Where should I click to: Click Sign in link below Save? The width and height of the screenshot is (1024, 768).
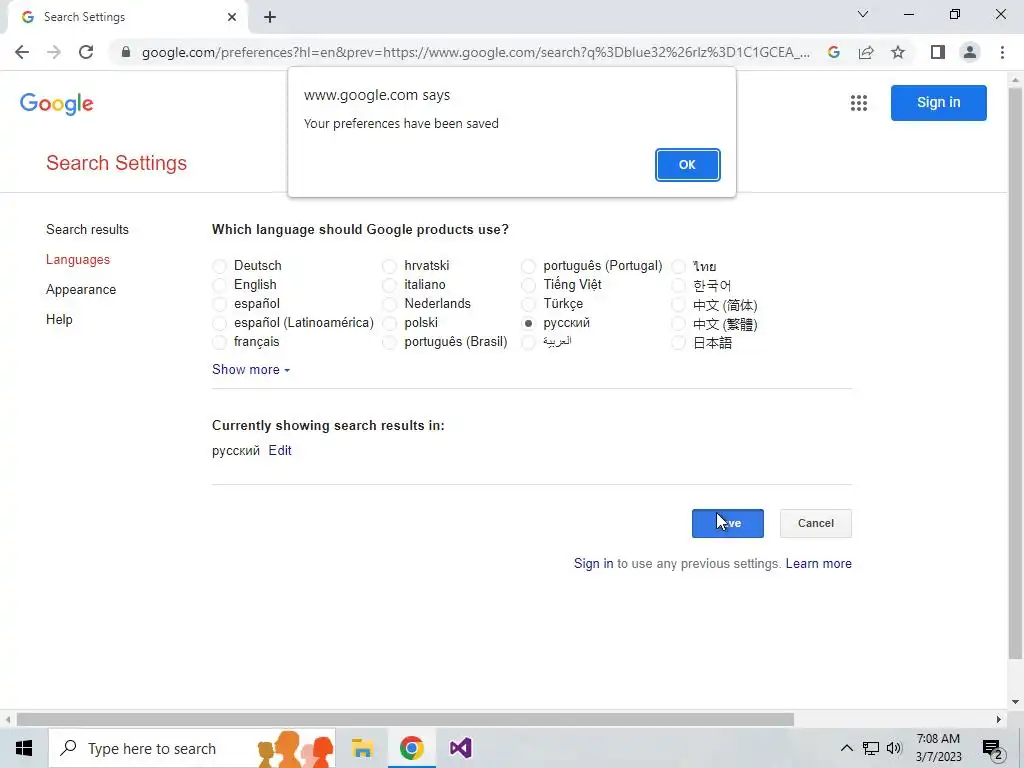click(594, 564)
